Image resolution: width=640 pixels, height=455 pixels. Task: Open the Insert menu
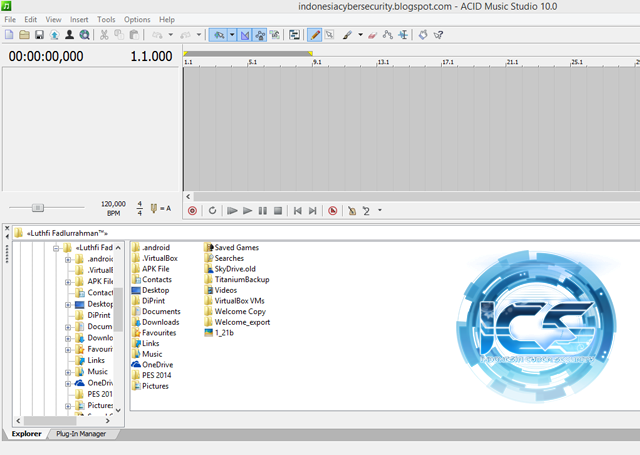pos(79,20)
